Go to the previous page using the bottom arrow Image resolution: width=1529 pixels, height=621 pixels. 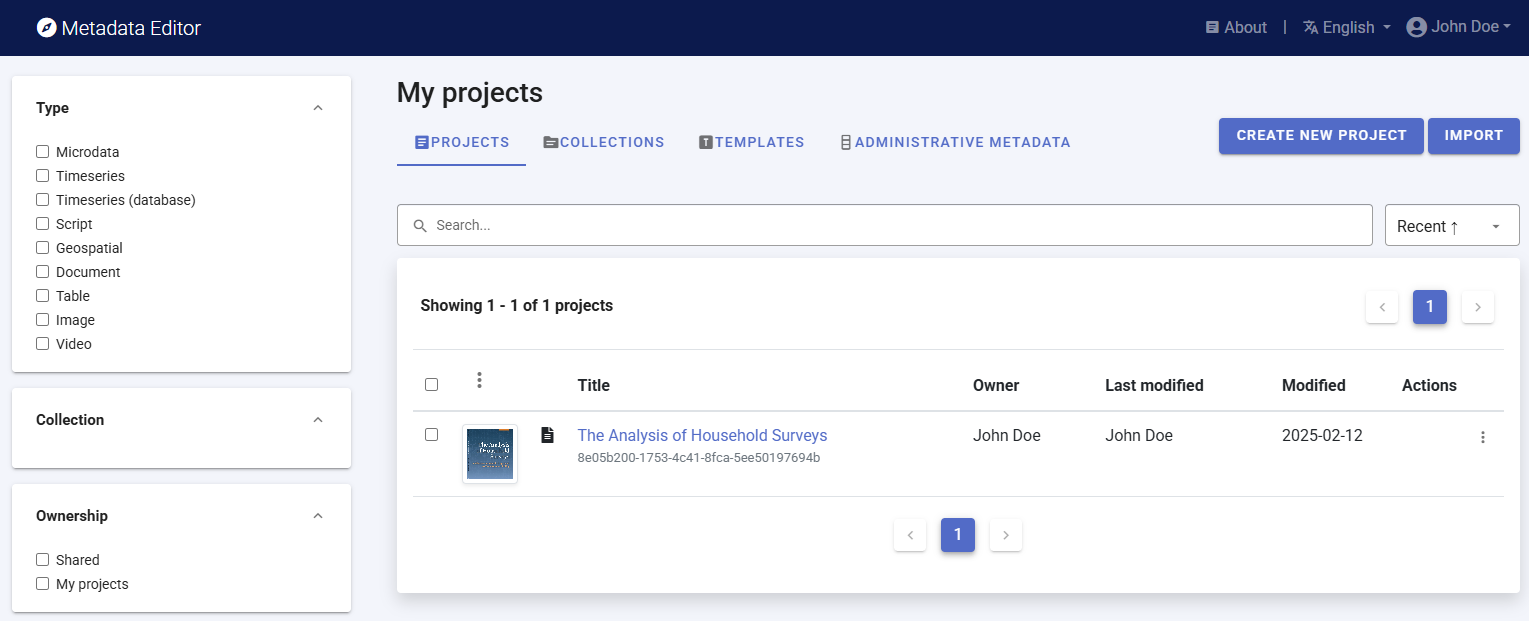[x=909, y=535]
